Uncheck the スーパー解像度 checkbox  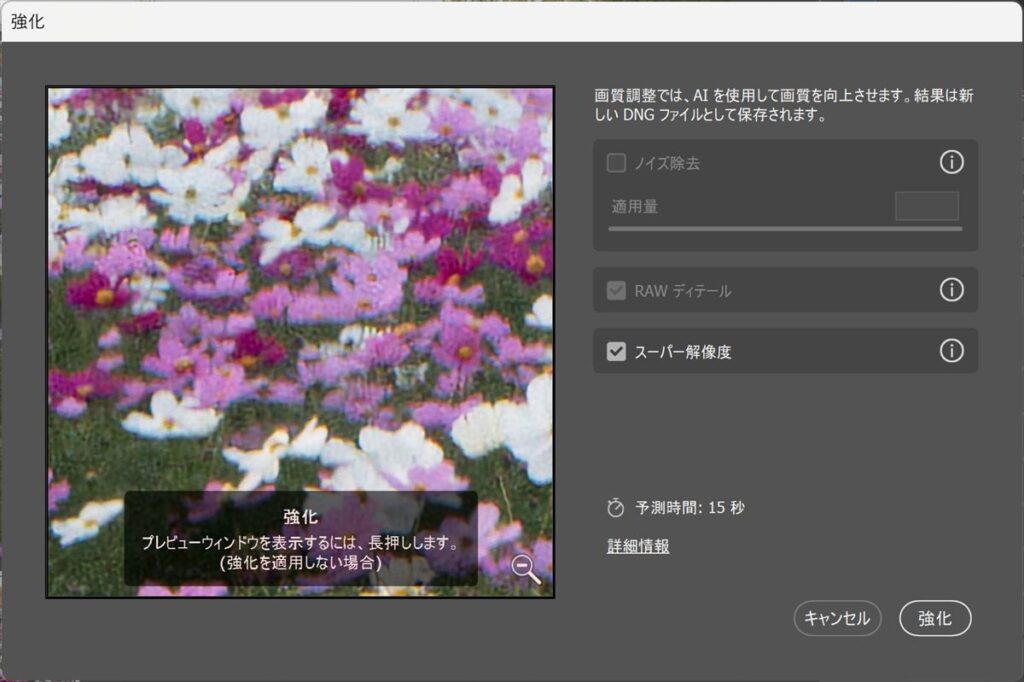tap(616, 351)
